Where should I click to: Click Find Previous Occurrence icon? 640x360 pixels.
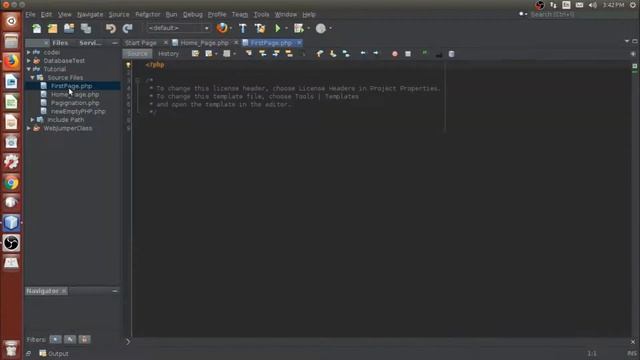pos(262,53)
